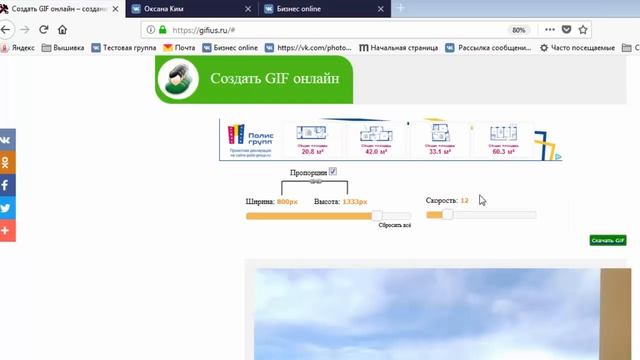Open the vk.com/photo bookmark
This screenshot has width=640, height=360.
(x=308, y=48)
